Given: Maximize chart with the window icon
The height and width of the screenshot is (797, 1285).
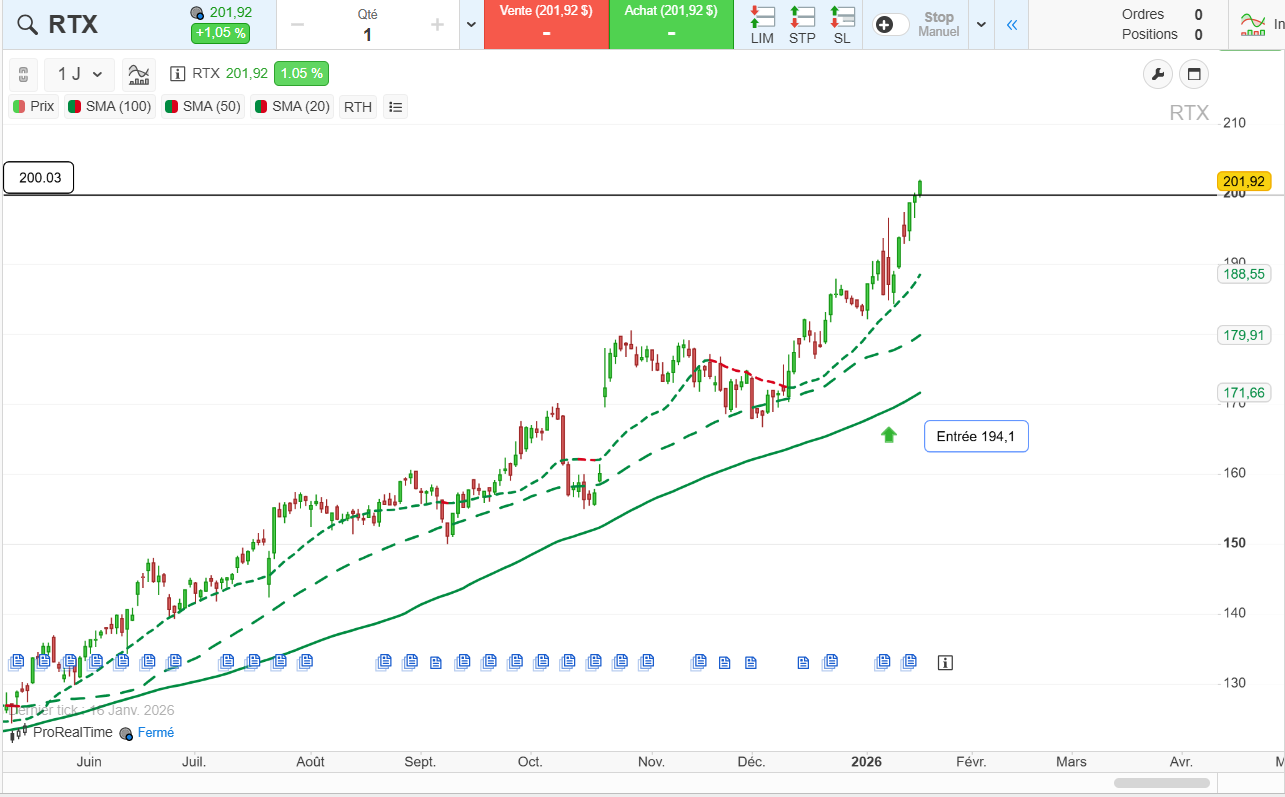Looking at the screenshot, I should click(1193, 74).
